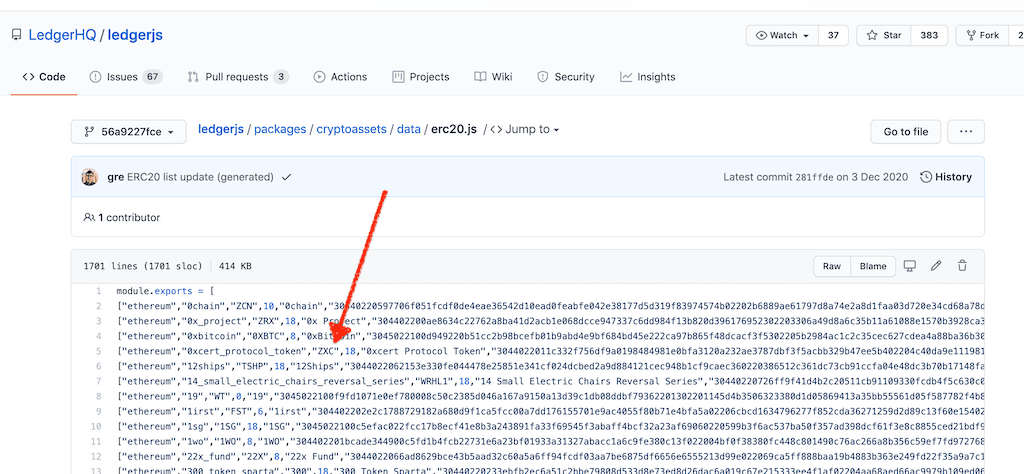Select line number 5

[x=97, y=351]
